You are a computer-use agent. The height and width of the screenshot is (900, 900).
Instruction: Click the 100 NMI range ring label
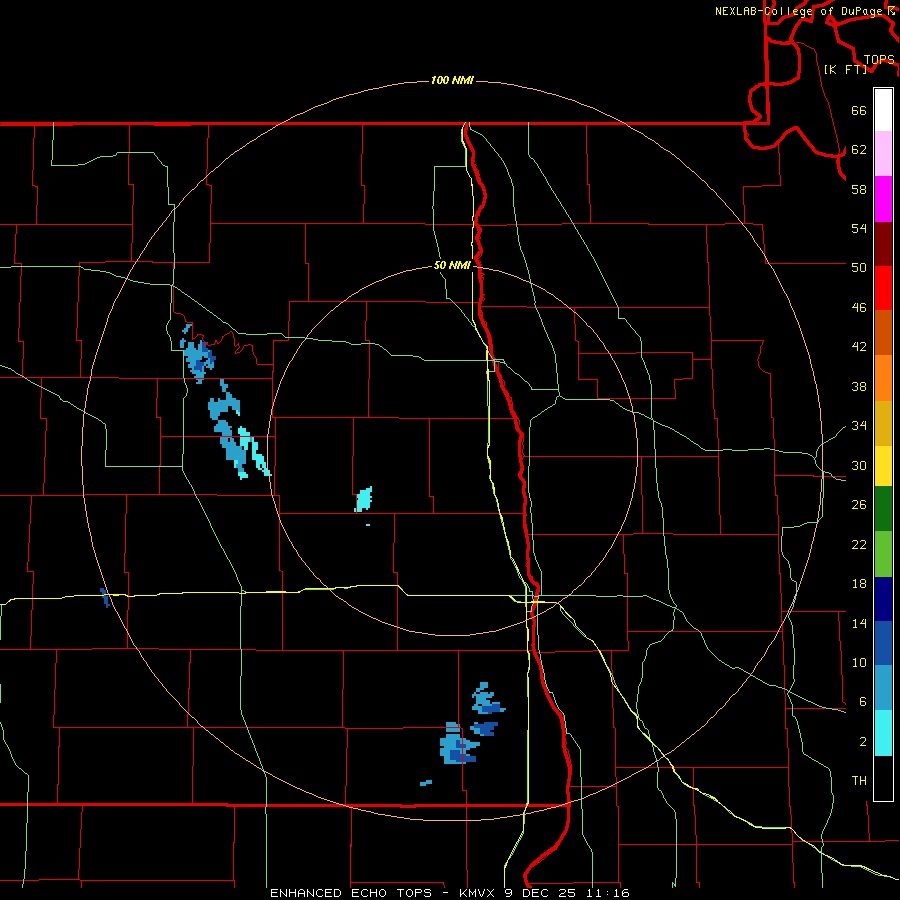[452, 80]
